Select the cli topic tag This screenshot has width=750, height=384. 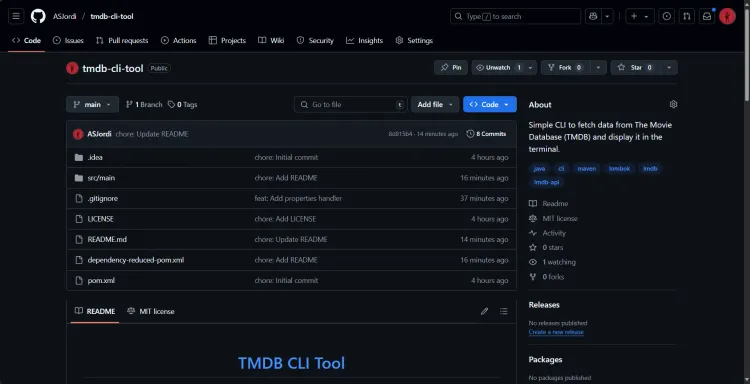click(x=562, y=169)
